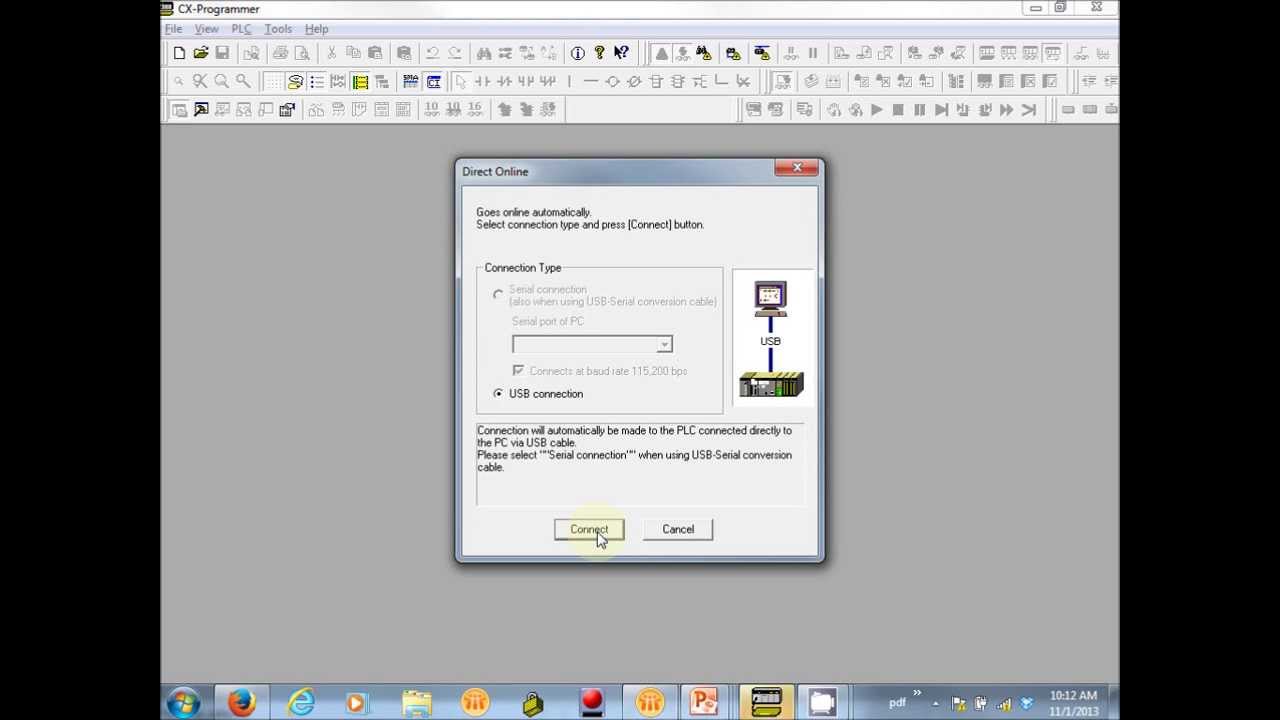Click the Windows Start orb
Screen dimensions: 1280x720
click(184, 703)
